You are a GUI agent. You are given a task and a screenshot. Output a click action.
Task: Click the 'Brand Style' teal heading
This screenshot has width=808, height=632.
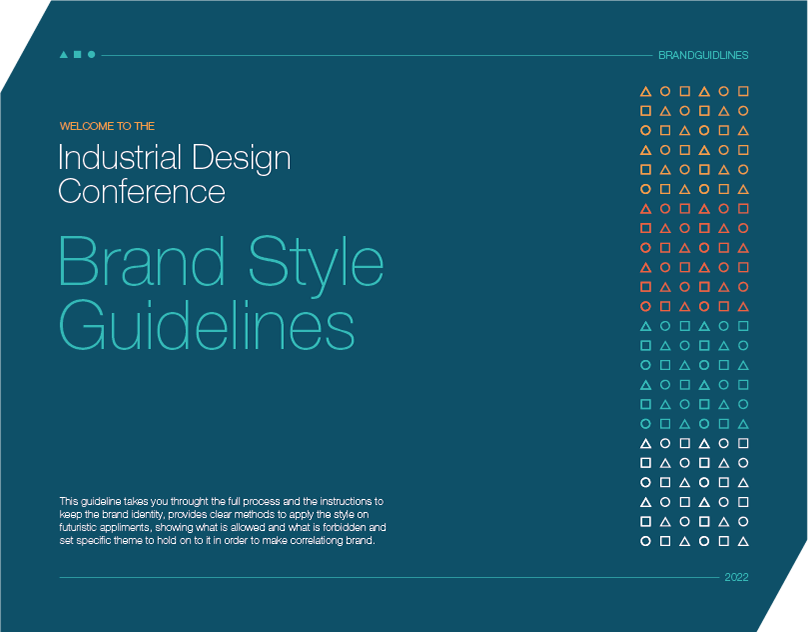[221, 267]
